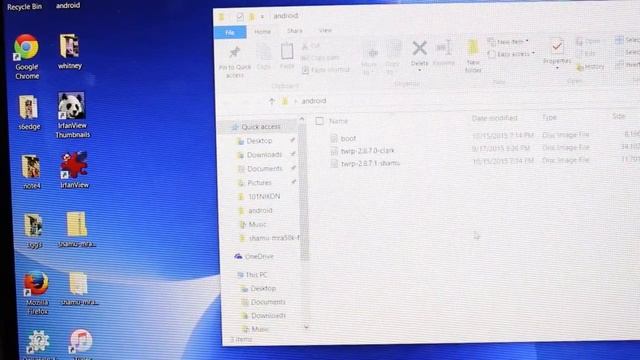
Task: Click Mozilla Firefox desktop shortcut
Action: [36, 293]
